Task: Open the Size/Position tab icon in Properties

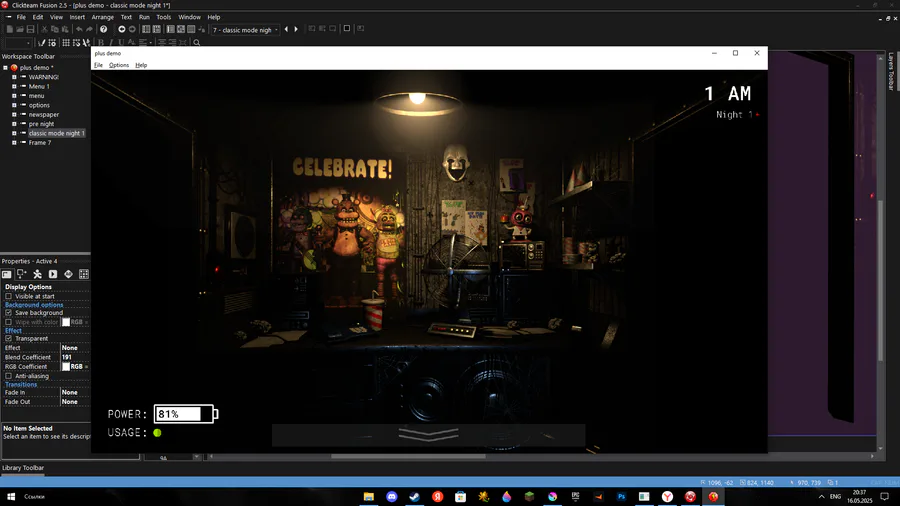Action: coord(22,274)
